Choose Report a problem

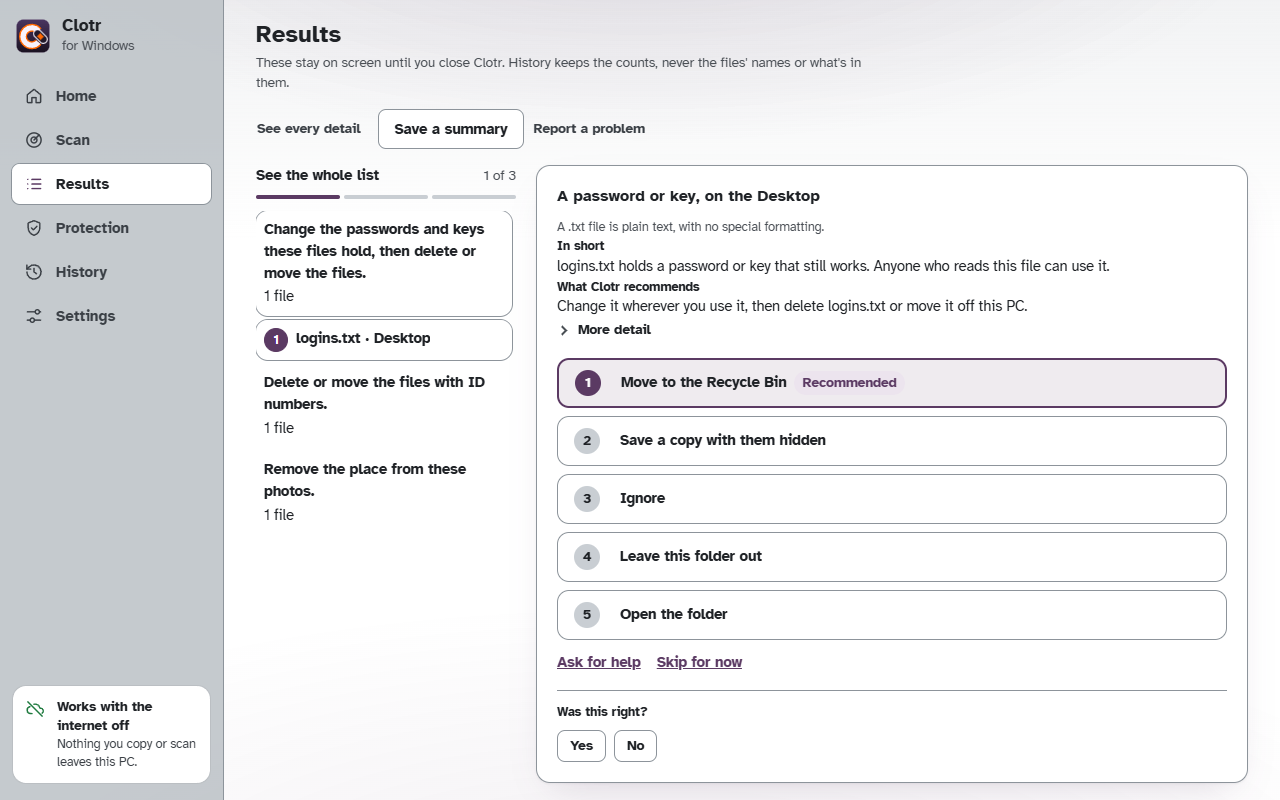[589, 129]
